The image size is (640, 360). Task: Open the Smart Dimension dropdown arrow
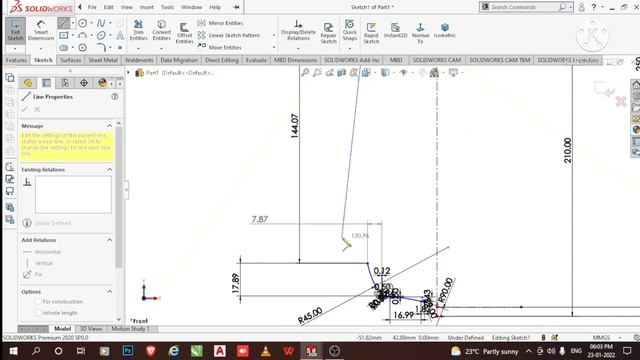click(41, 49)
